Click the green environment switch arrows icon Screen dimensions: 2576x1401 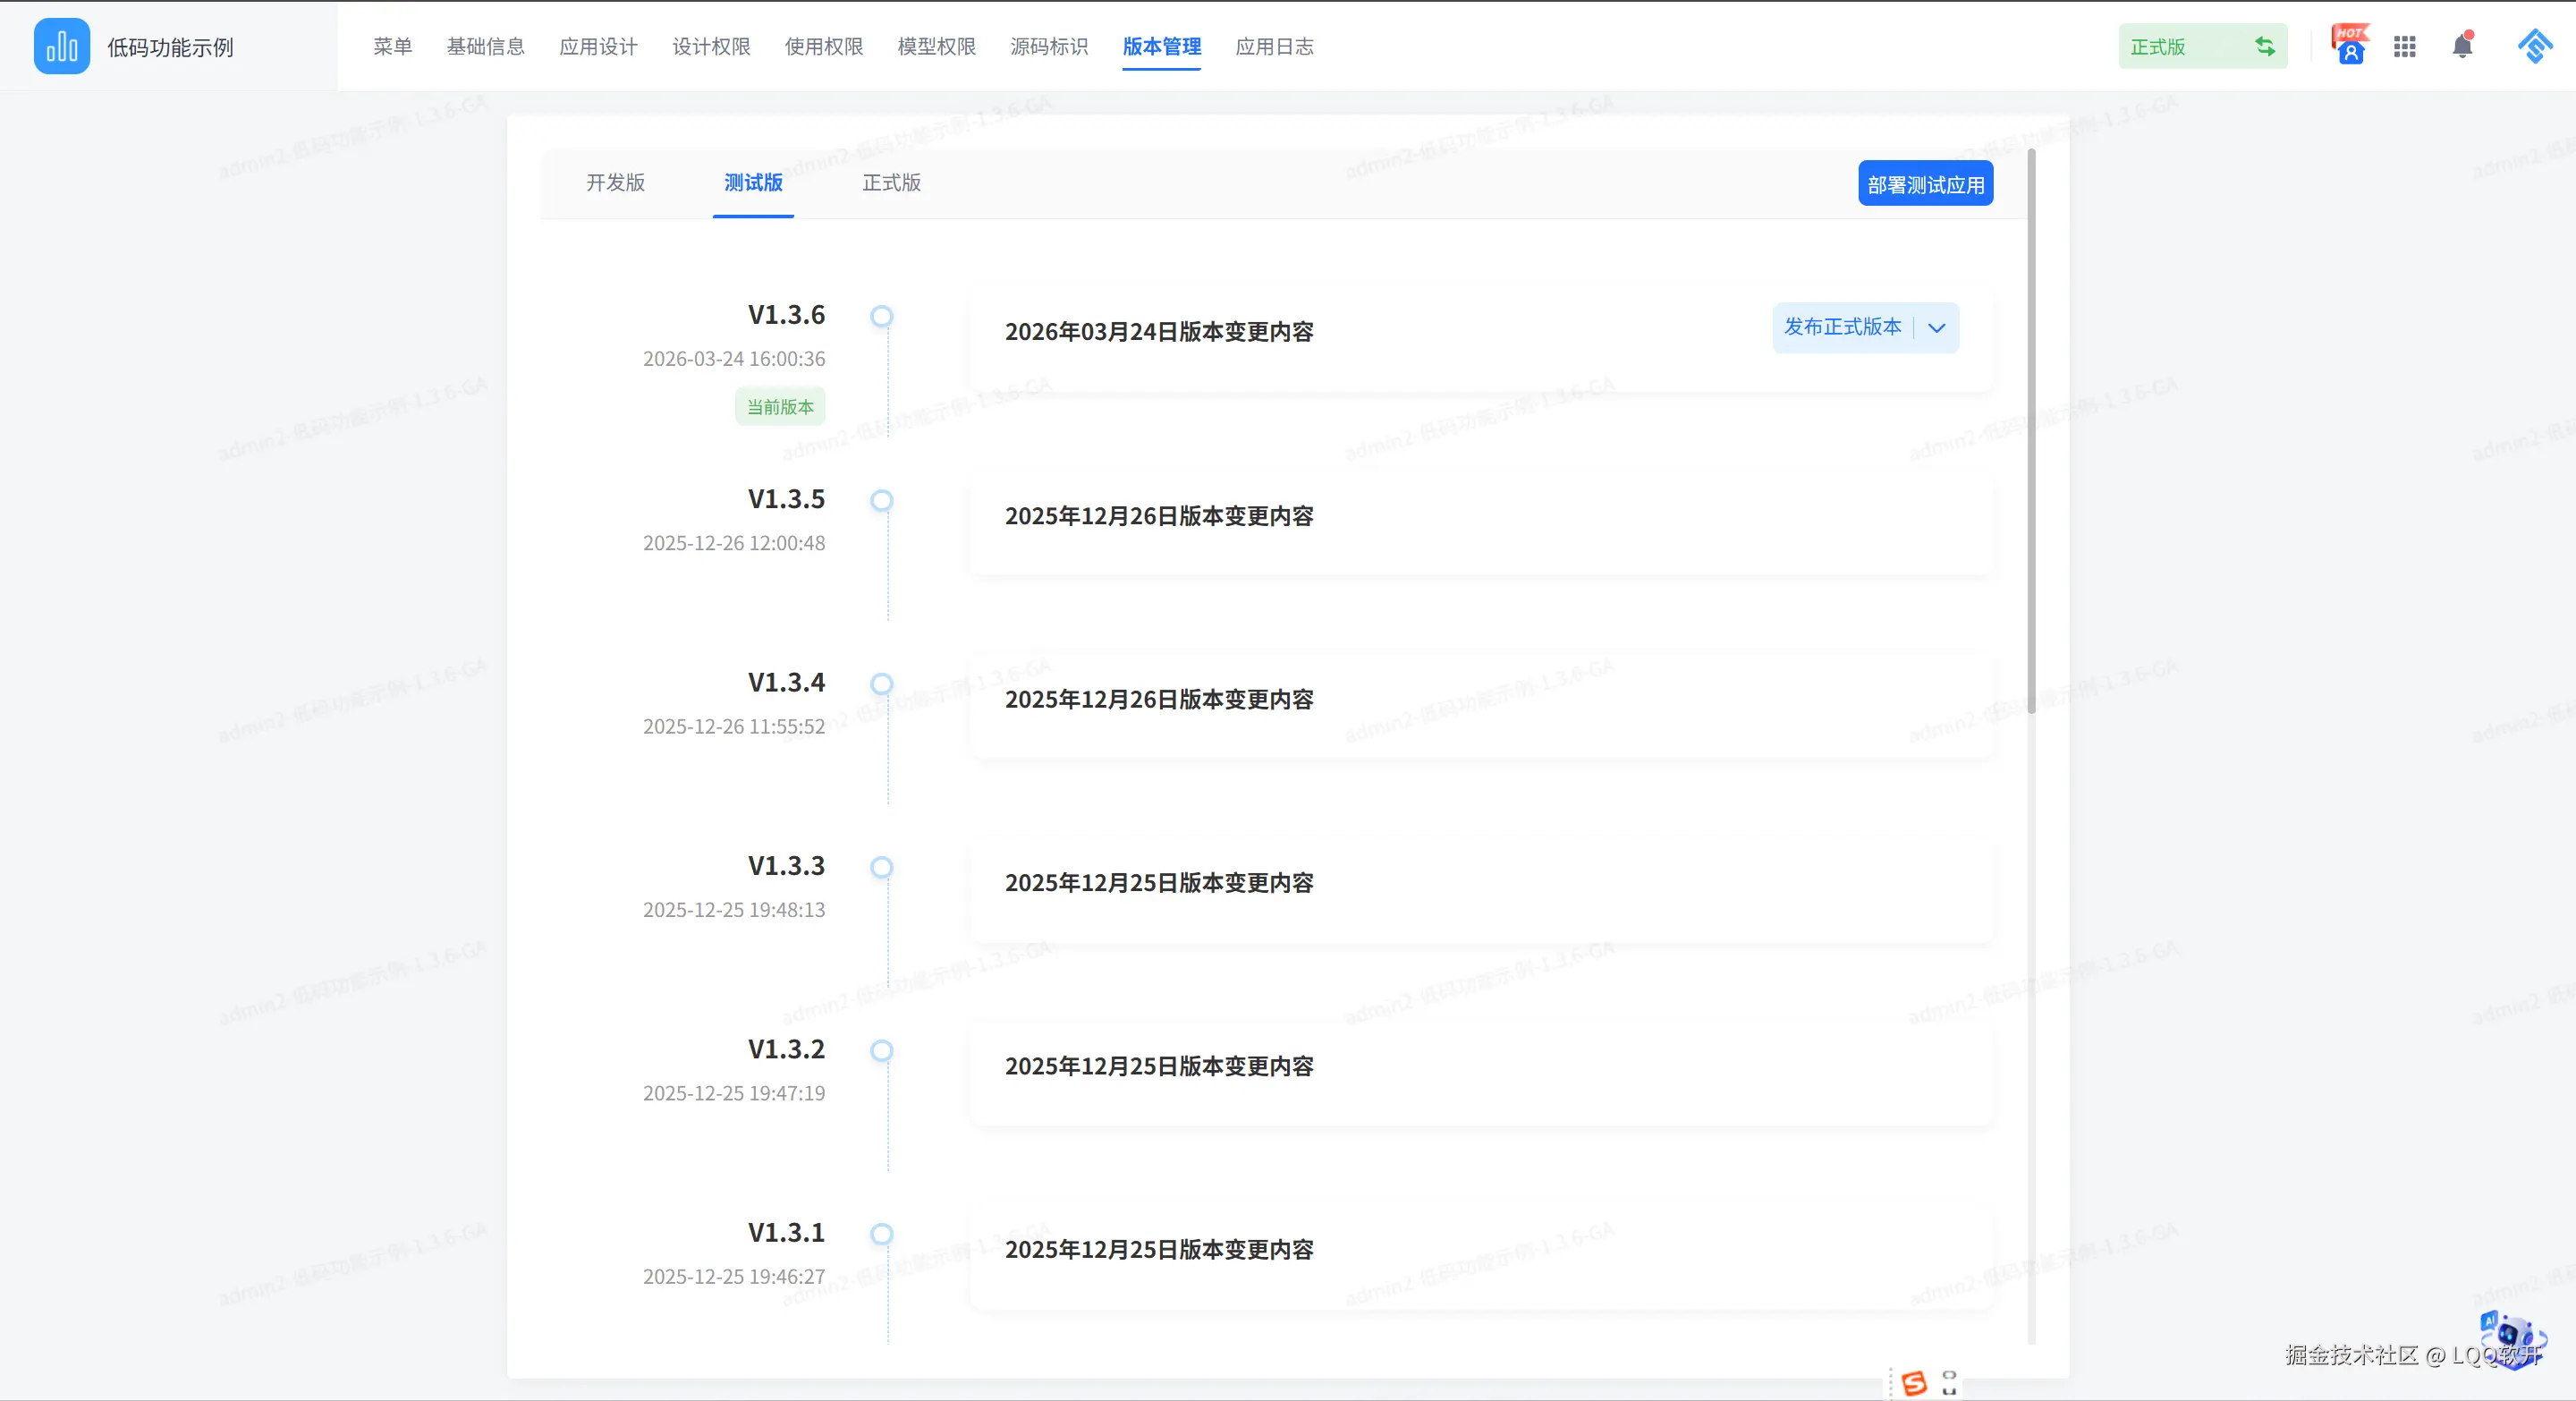coord(2264,46)
